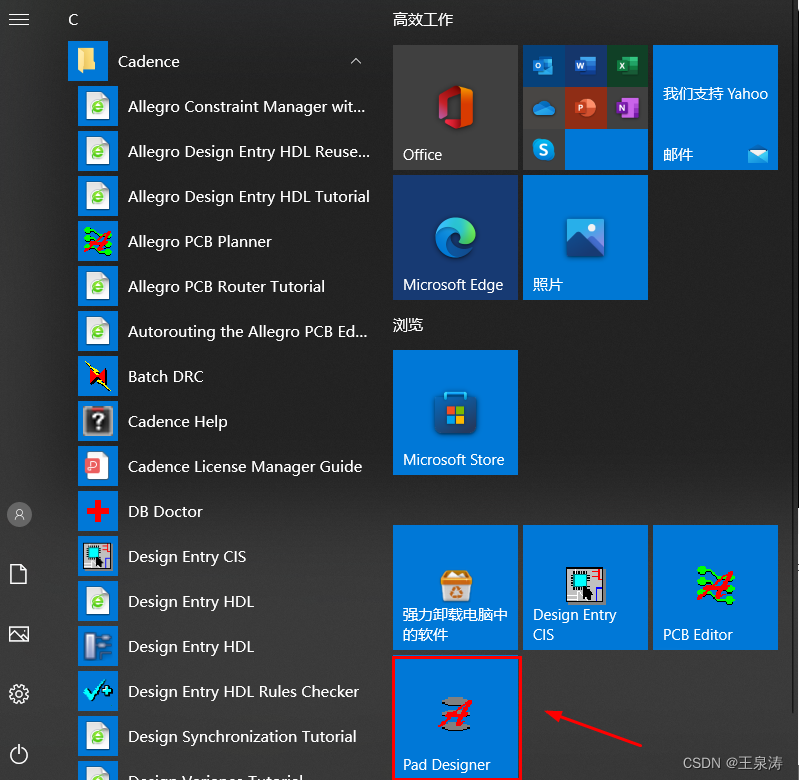Open DB Doctor from the list

pyautogui.click(x=165, y=511)
